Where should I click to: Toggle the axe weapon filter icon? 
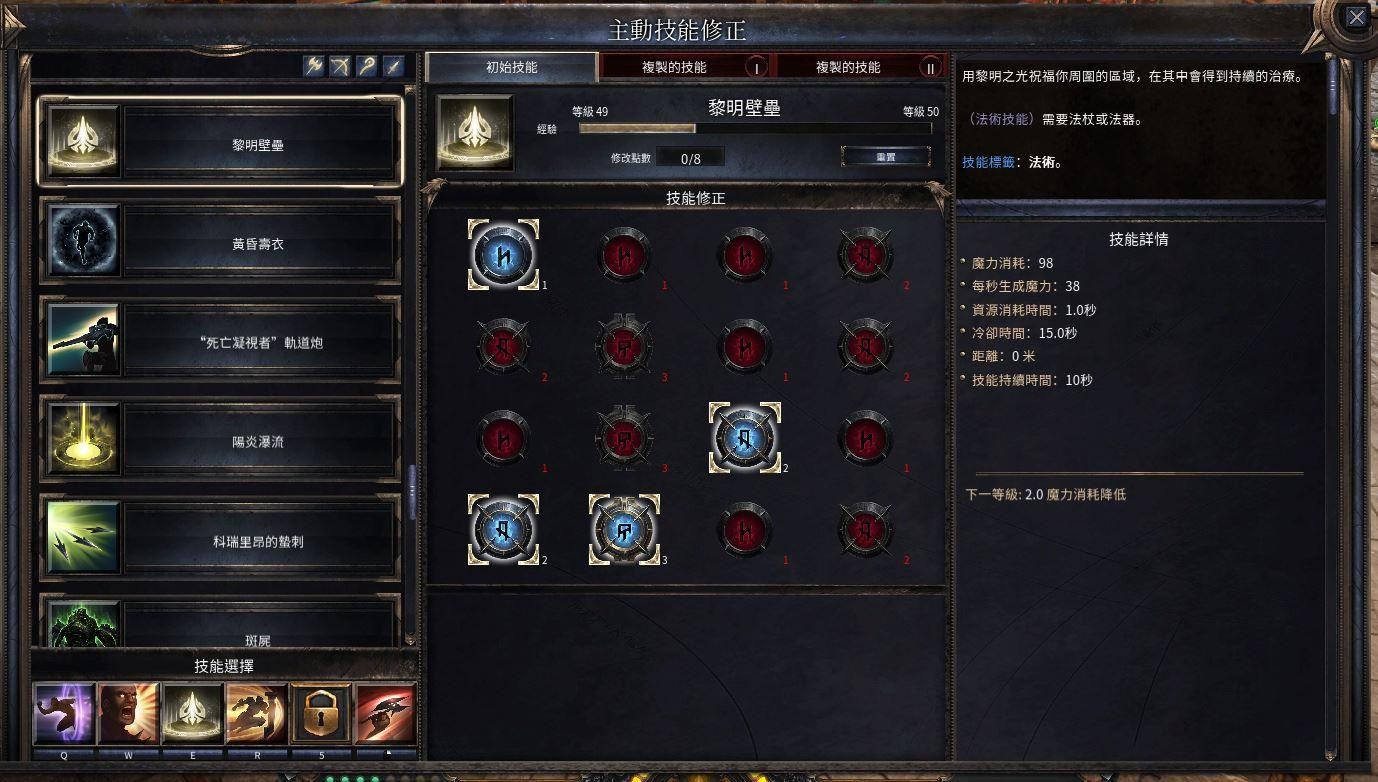pos(315,66)
